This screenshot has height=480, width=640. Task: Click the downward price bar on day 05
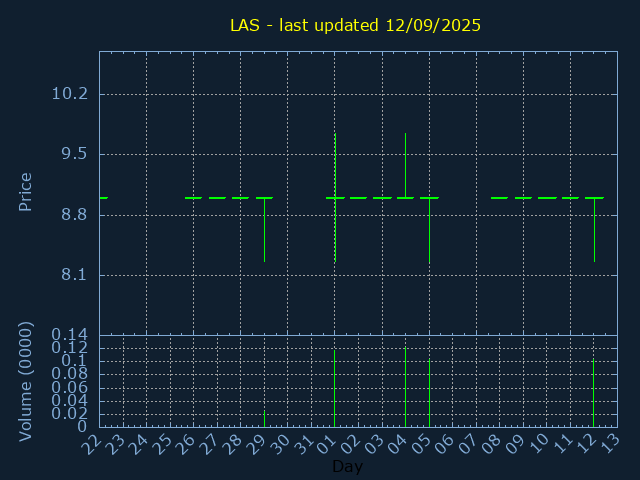429,231
